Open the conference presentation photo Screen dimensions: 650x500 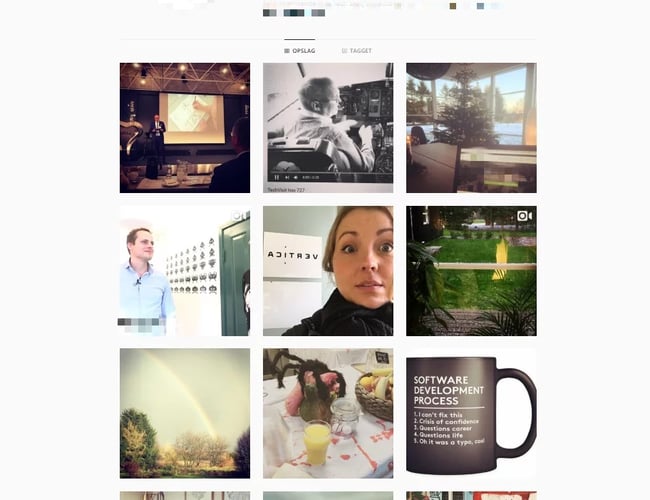(x=185, y=128)
